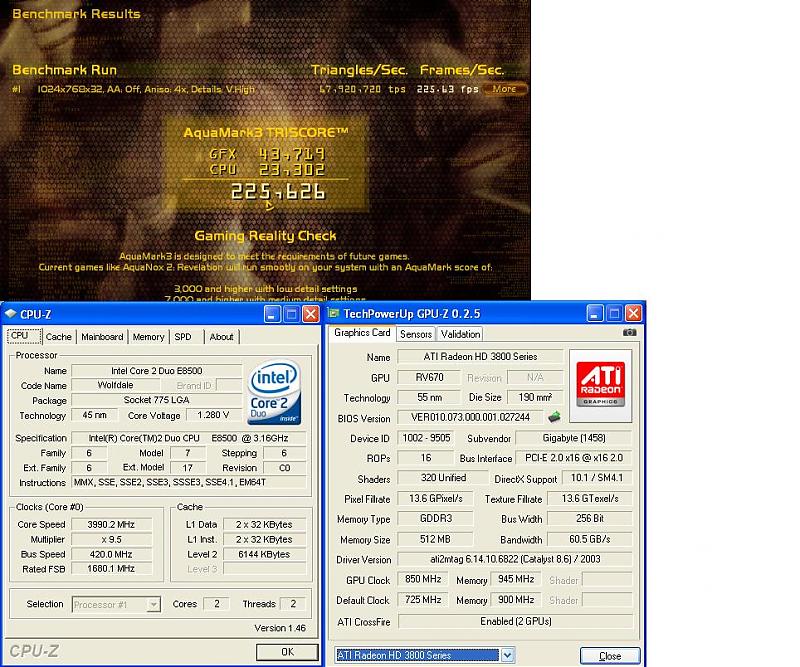The width and height of the screenshot is (800, 667).
Task: Click the CPU score 23,302
Action: [x=292, y=169]
